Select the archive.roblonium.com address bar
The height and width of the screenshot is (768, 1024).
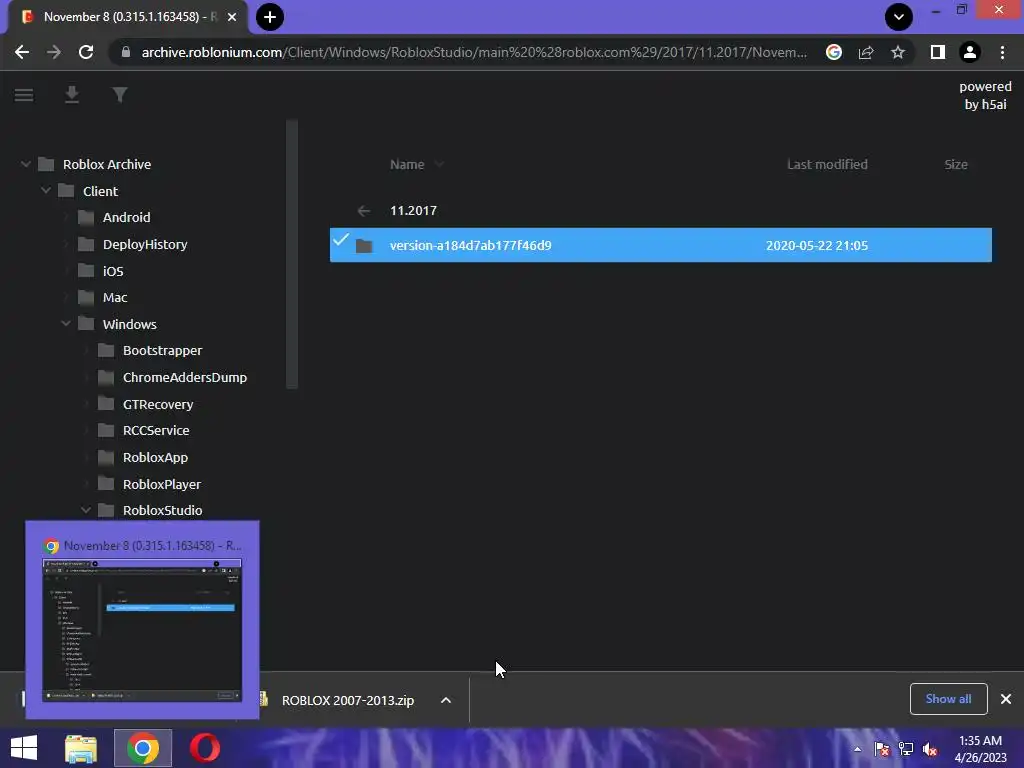coord(474,52)
